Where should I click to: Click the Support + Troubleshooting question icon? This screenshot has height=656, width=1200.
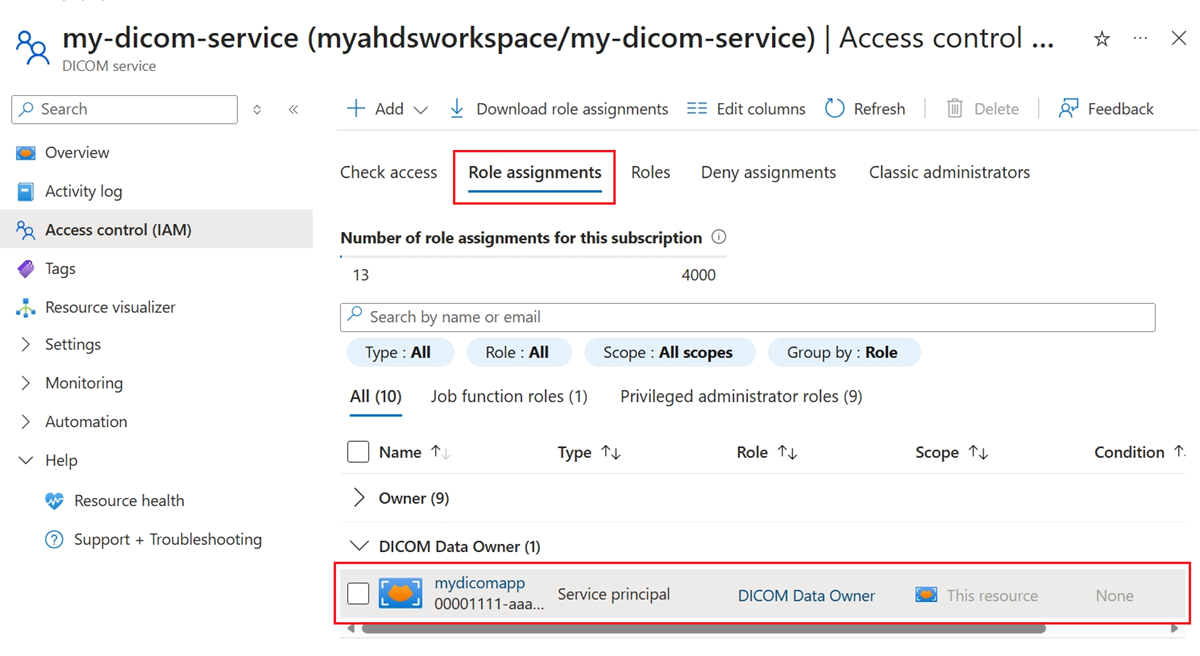pyautogui.click(x=55, y=540)
